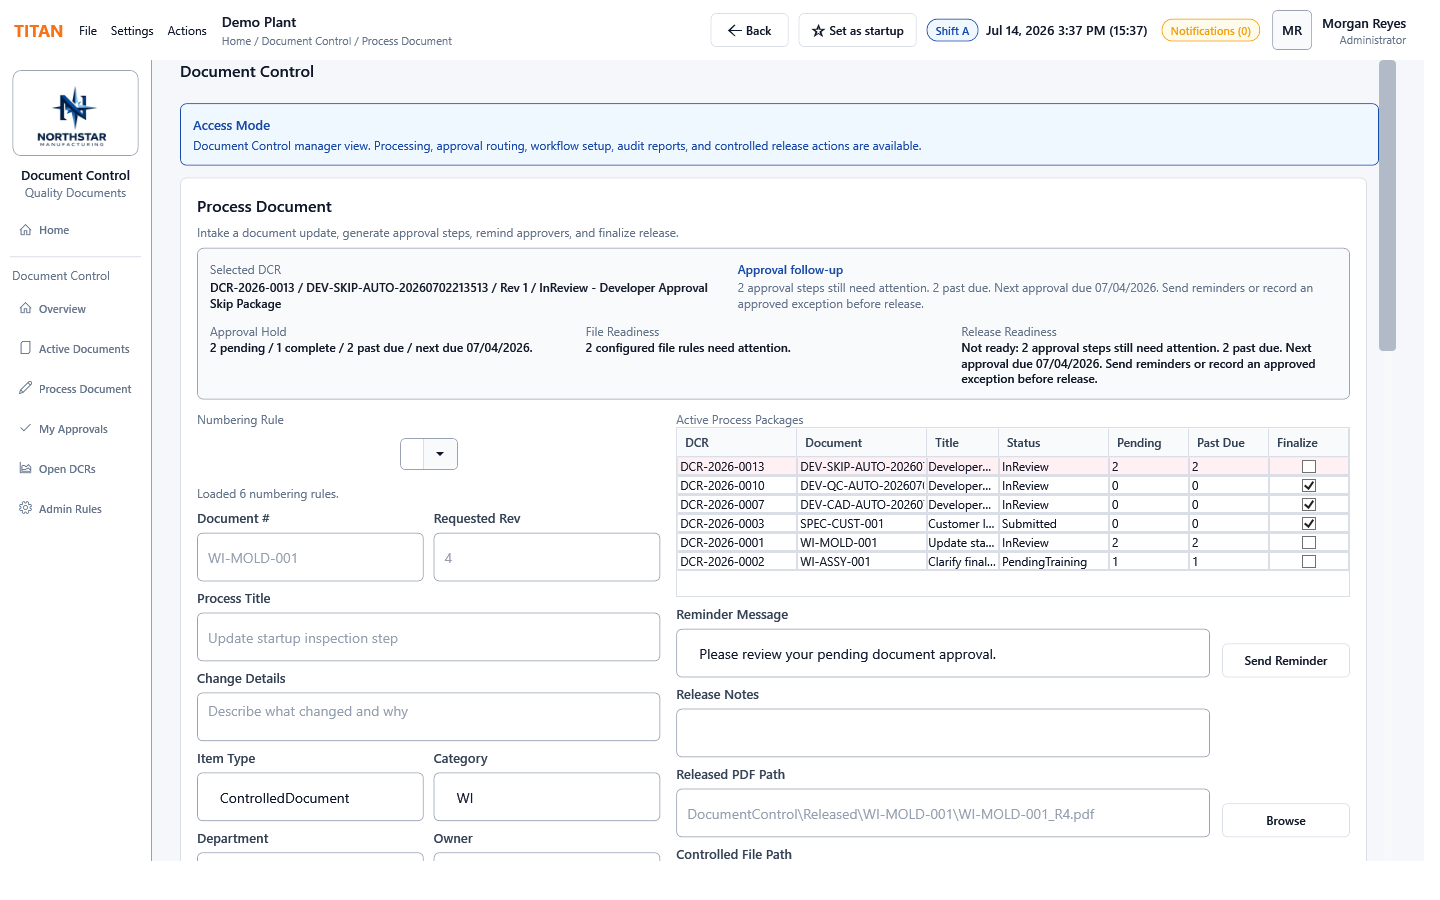Sort by Pending column header
The height and width of the screenshot is (900, 1440).
1148,443
